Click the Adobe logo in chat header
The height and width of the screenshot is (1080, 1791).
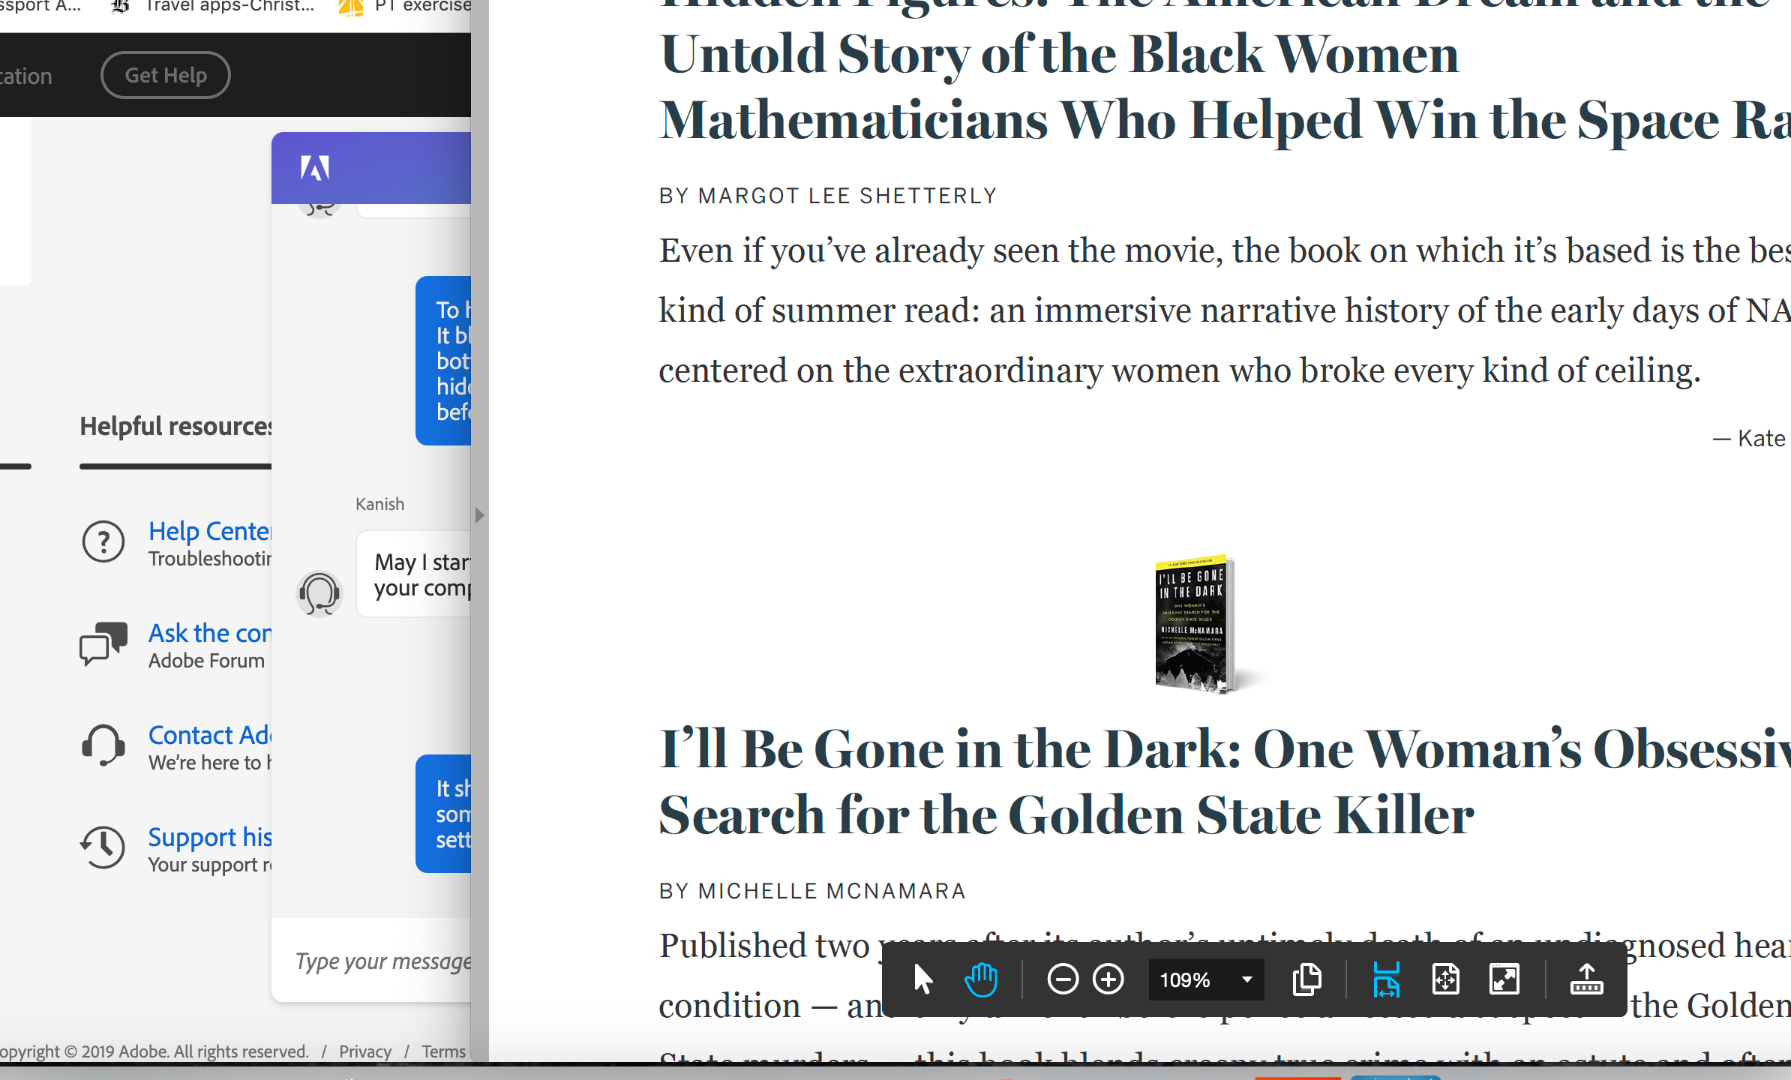pos(315,168)
